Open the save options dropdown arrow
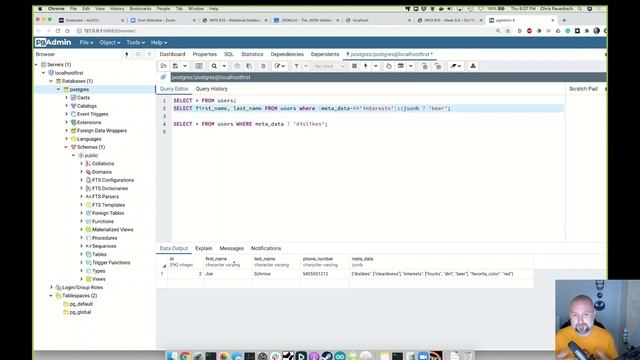 click(185, 66)
